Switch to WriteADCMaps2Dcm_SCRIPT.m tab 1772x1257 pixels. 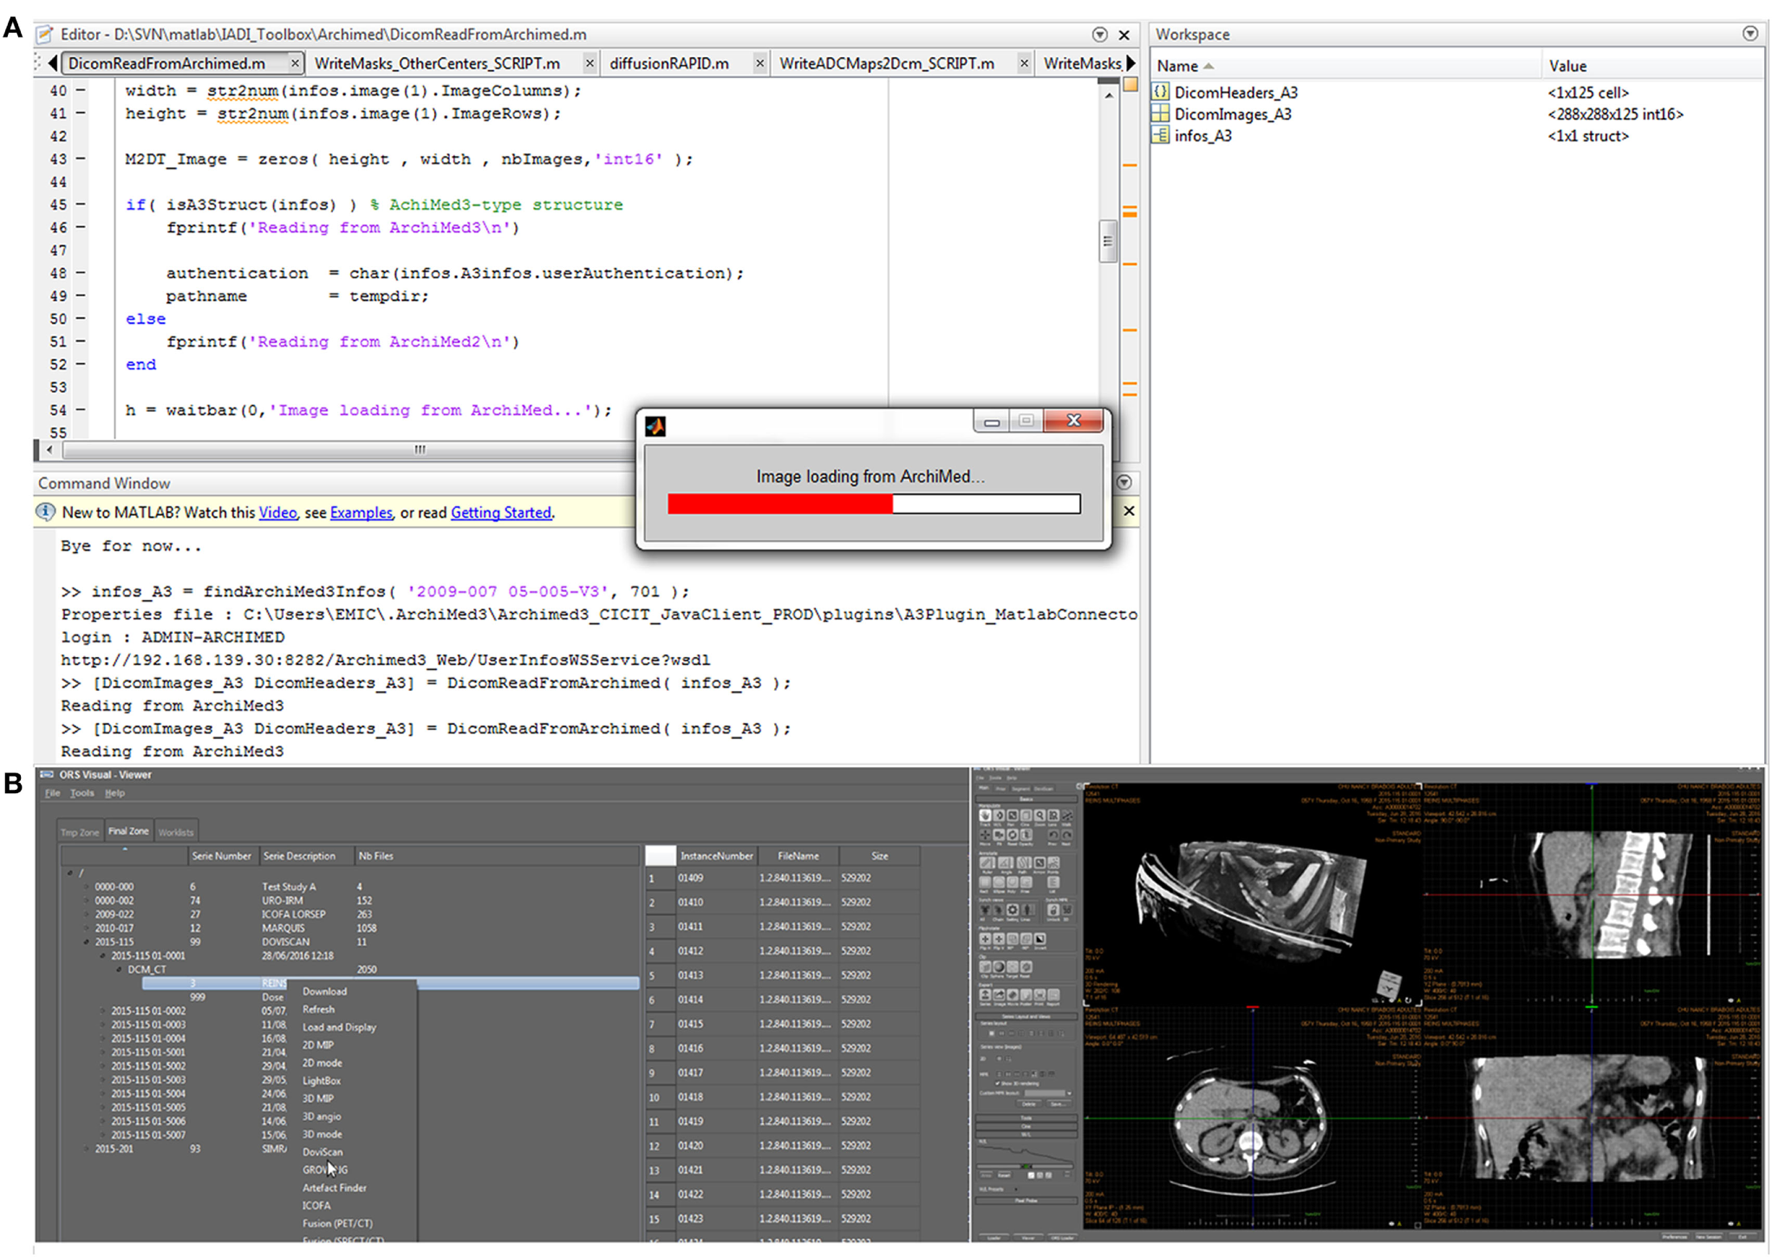pos(886,64)
